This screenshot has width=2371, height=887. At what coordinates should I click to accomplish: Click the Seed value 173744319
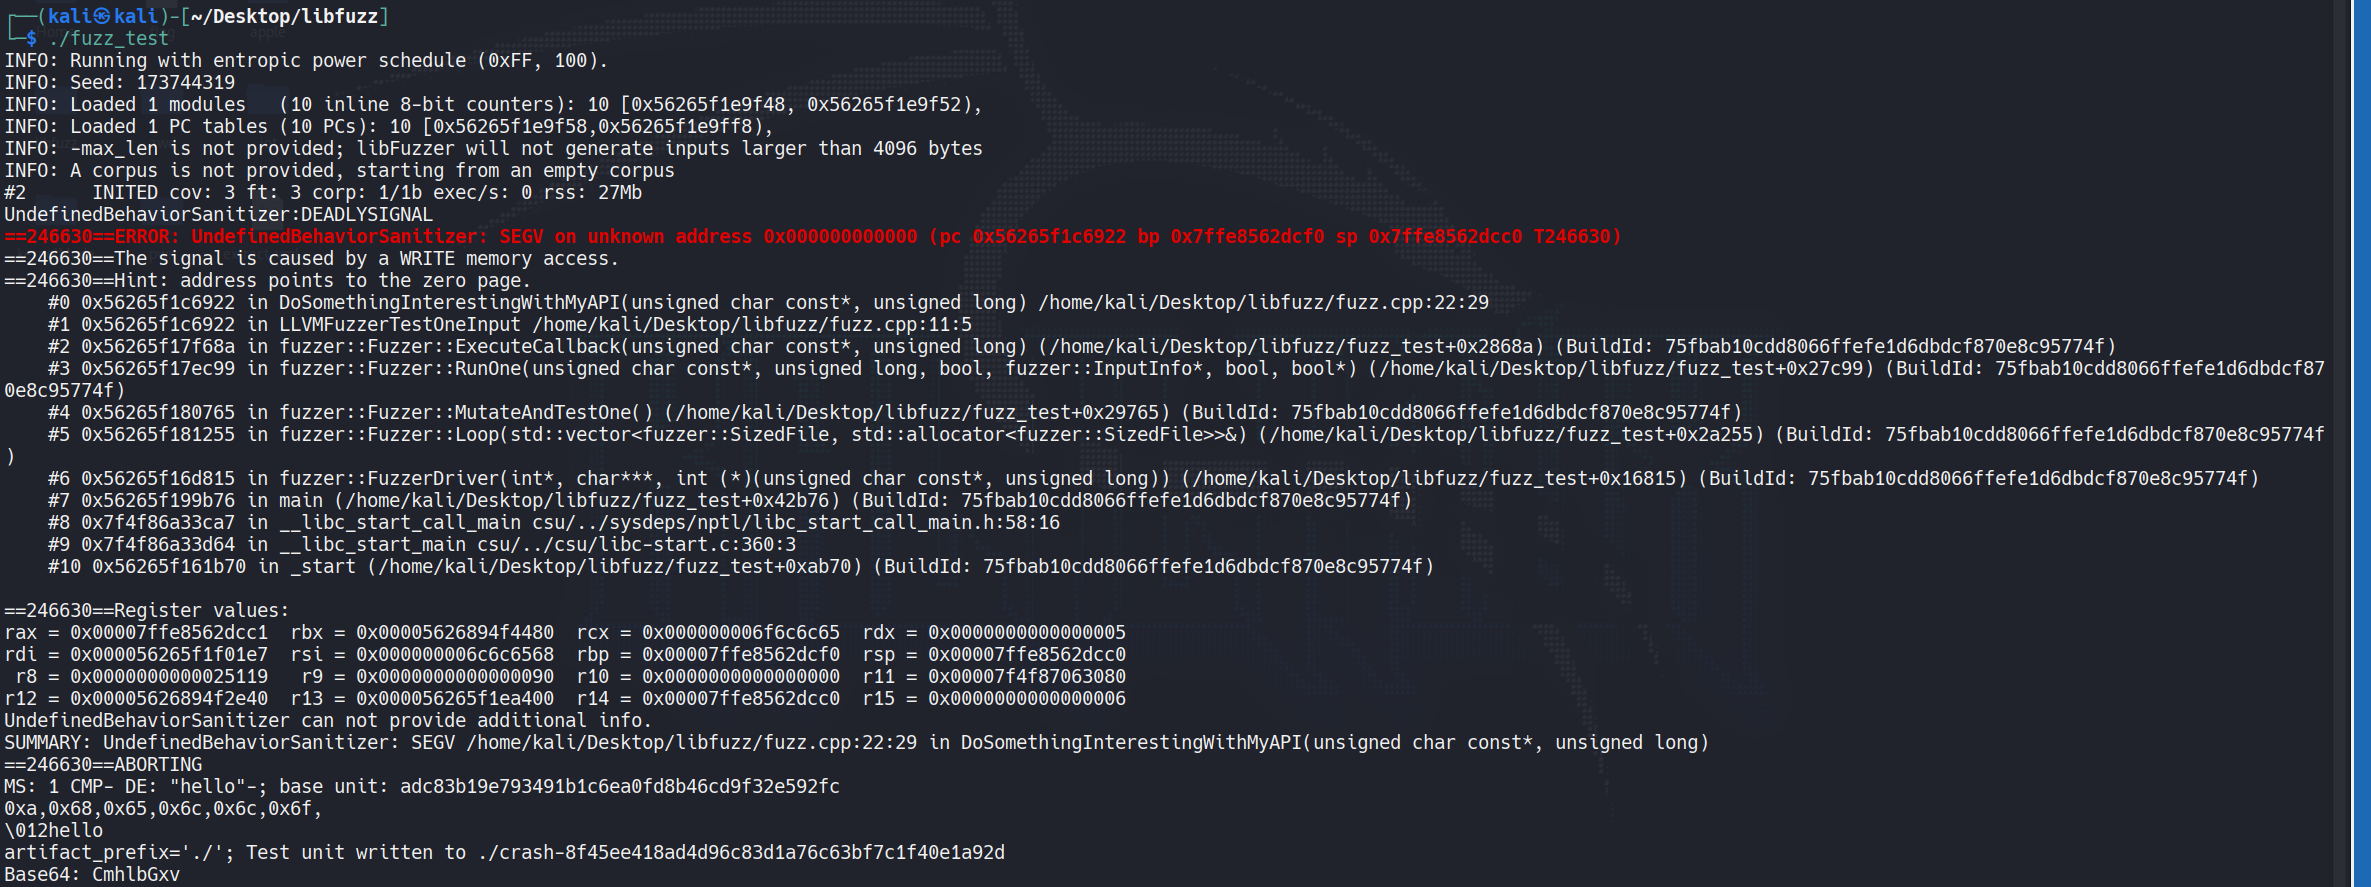pyautogui.click(x=186, y=82)
